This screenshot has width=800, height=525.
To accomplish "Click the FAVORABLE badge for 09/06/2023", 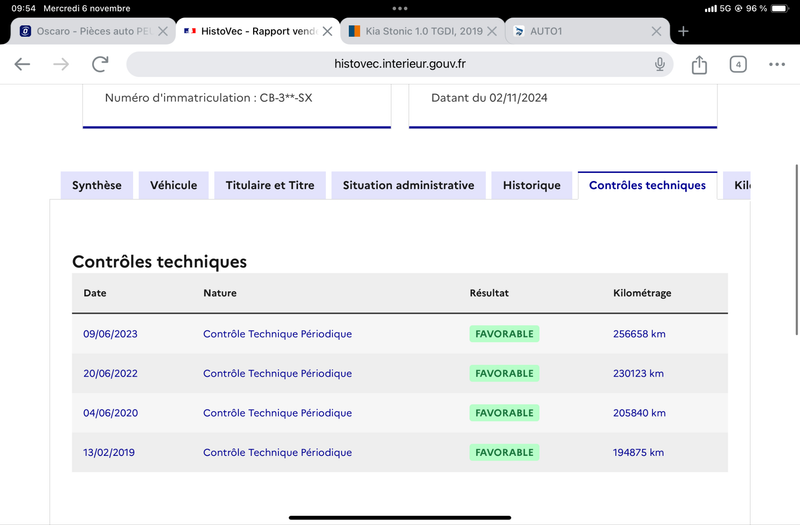I will pos(504,334).
